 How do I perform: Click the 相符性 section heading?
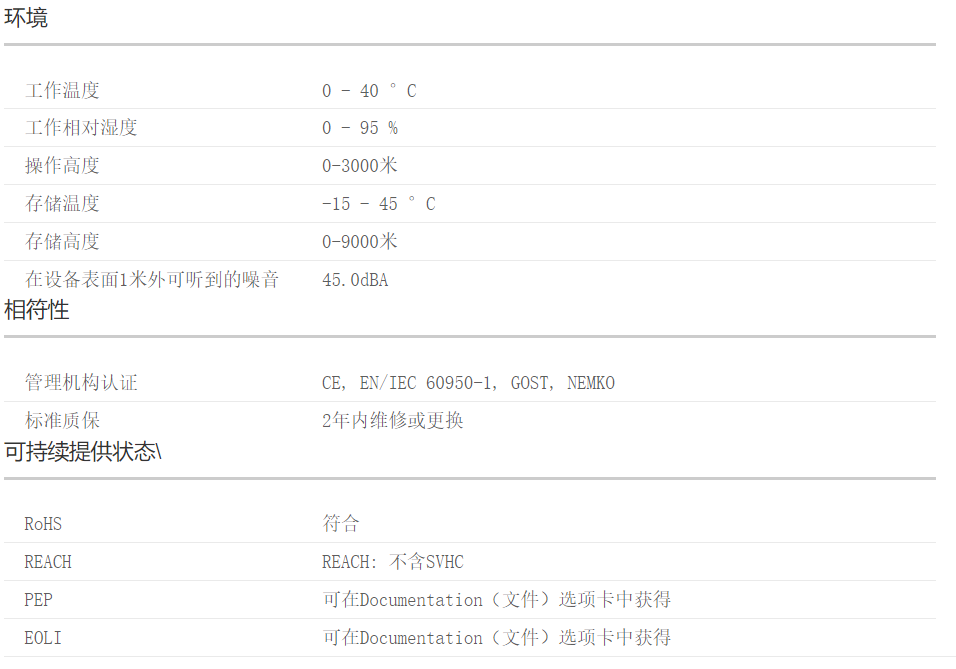[37, 310]
